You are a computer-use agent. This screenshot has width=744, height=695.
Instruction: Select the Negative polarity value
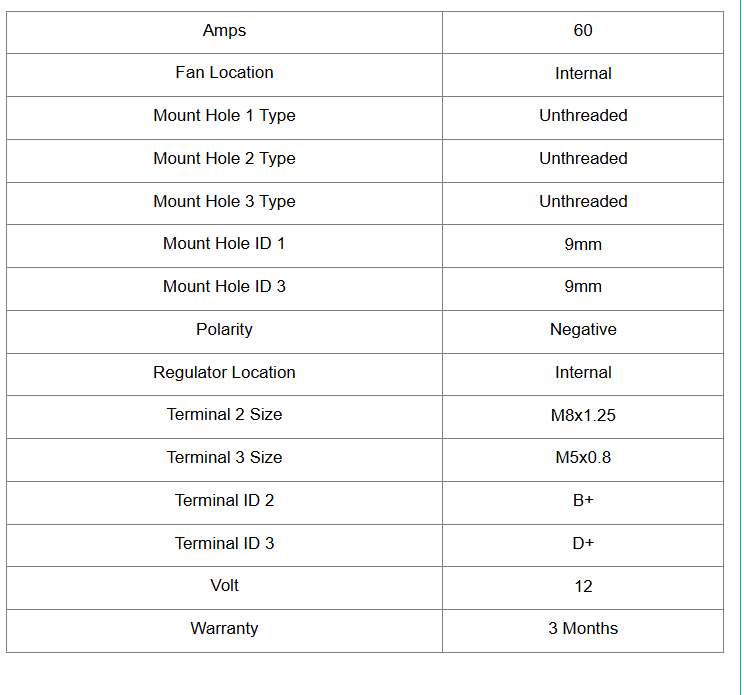tap(583, 330)
